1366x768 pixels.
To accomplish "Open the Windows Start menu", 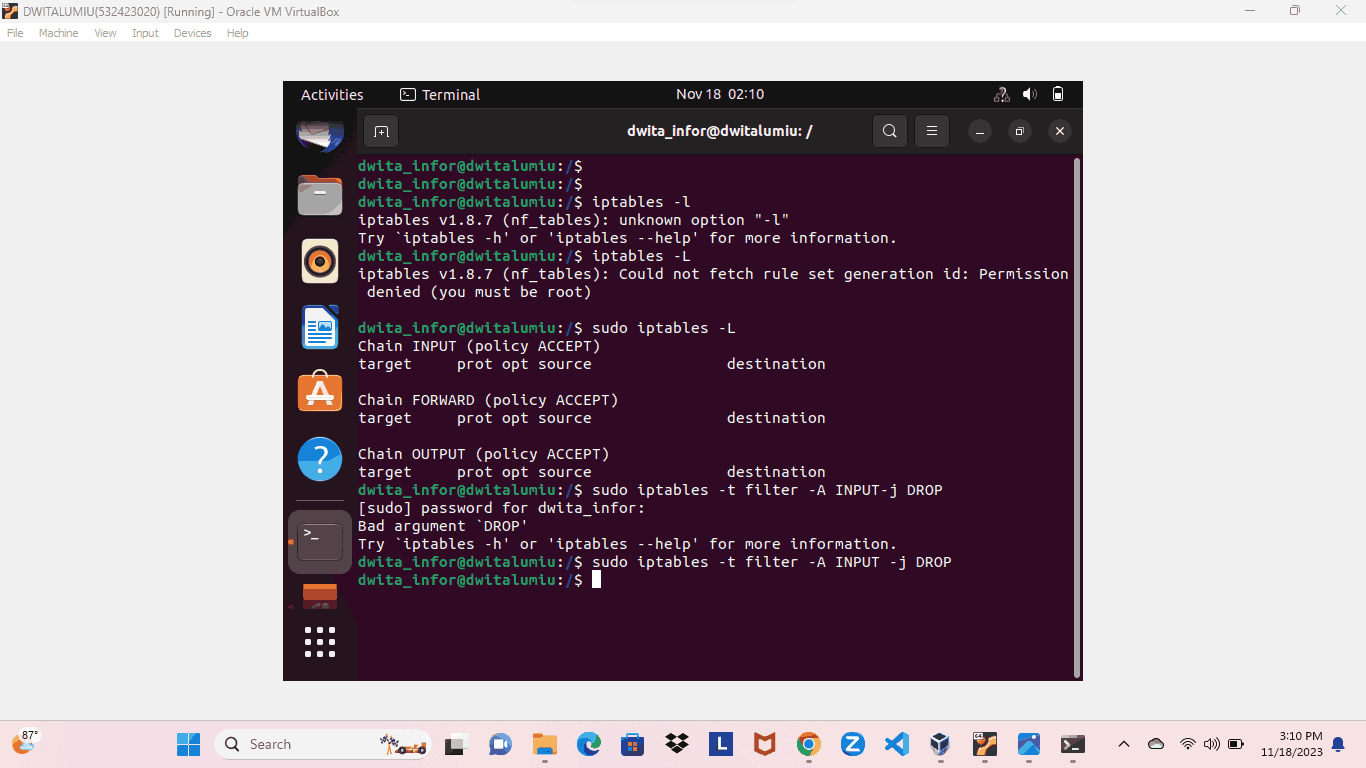I will pyautogui.click(x=188, y=744).
